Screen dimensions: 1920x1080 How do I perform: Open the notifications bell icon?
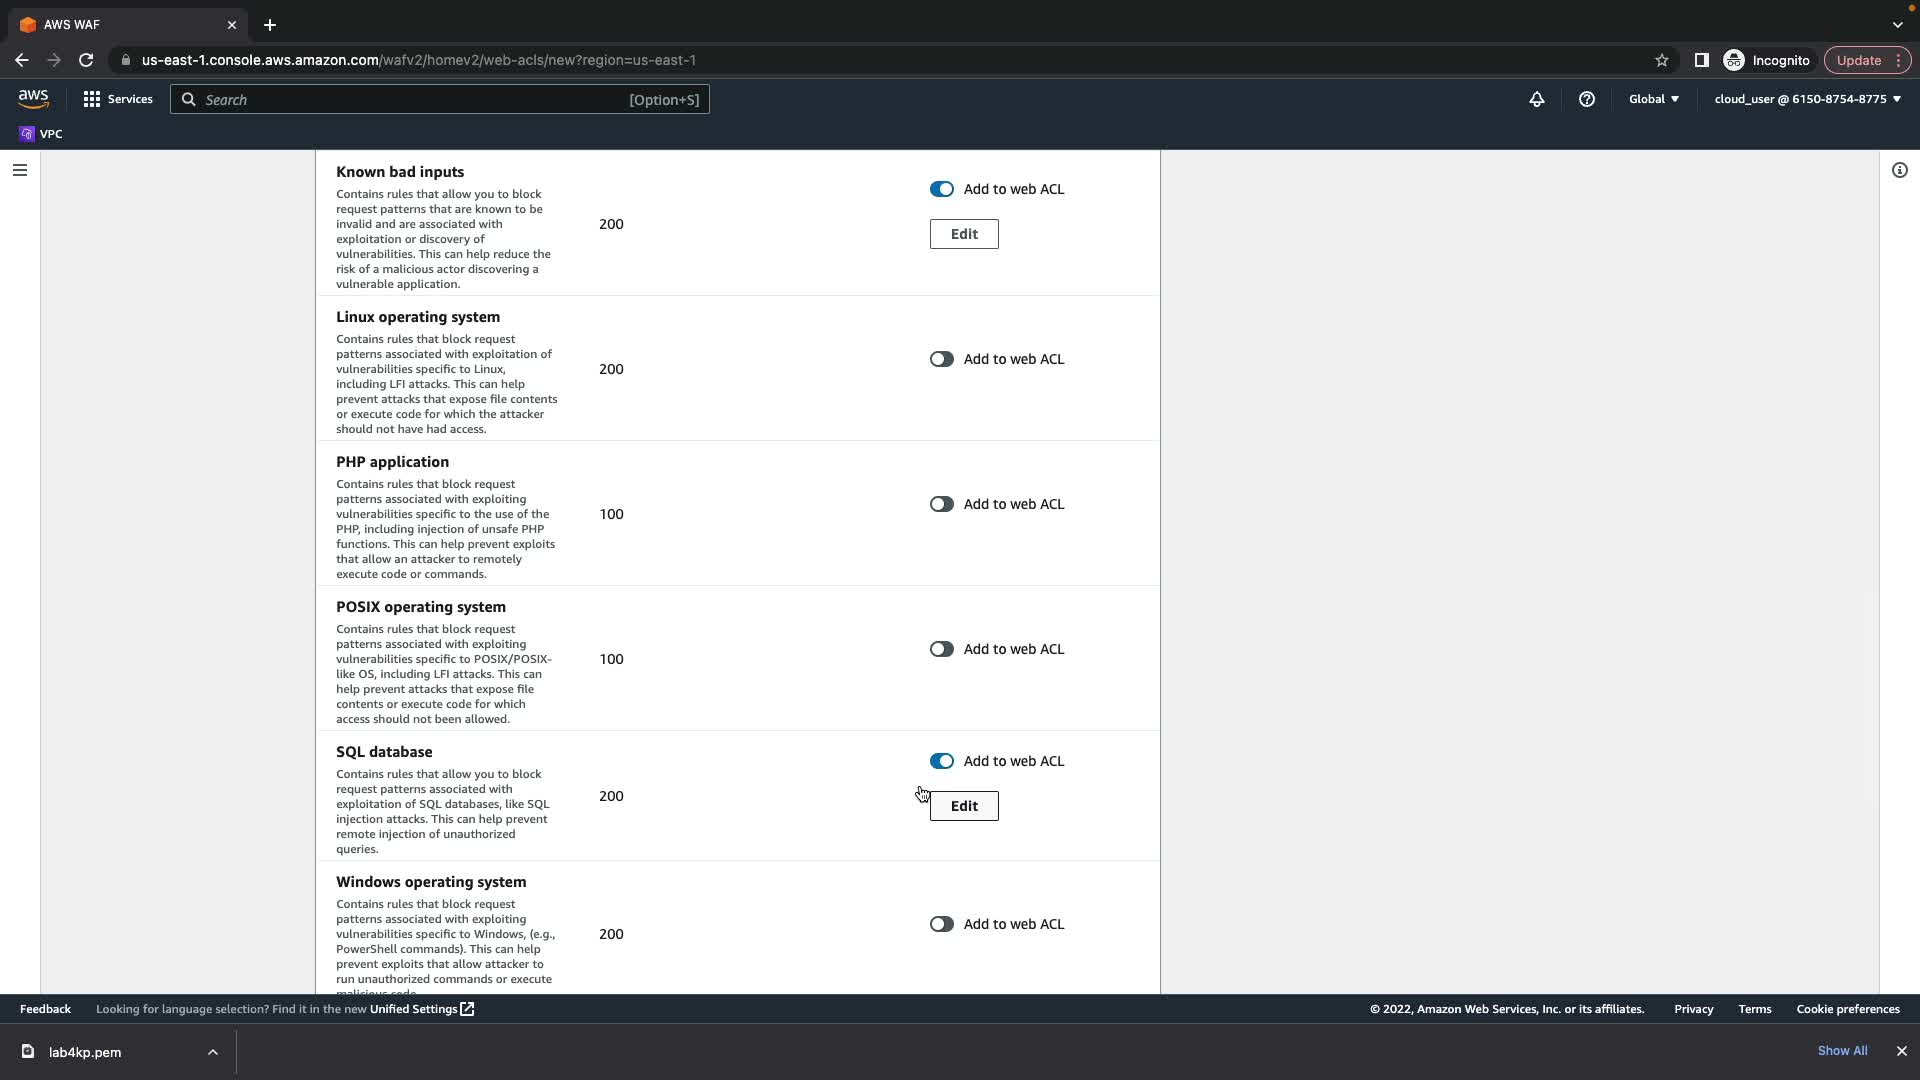(x=1536, y=99)
